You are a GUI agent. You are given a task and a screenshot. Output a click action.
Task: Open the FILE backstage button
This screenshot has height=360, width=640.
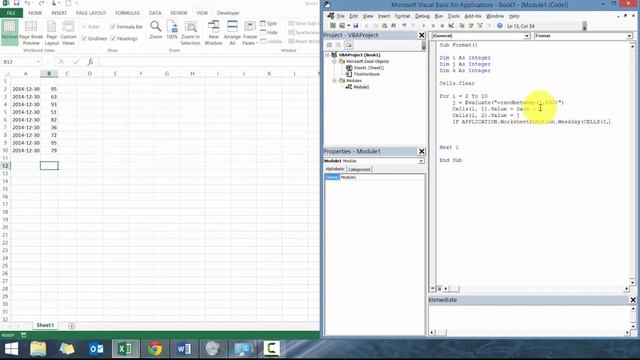coord(11,13)
